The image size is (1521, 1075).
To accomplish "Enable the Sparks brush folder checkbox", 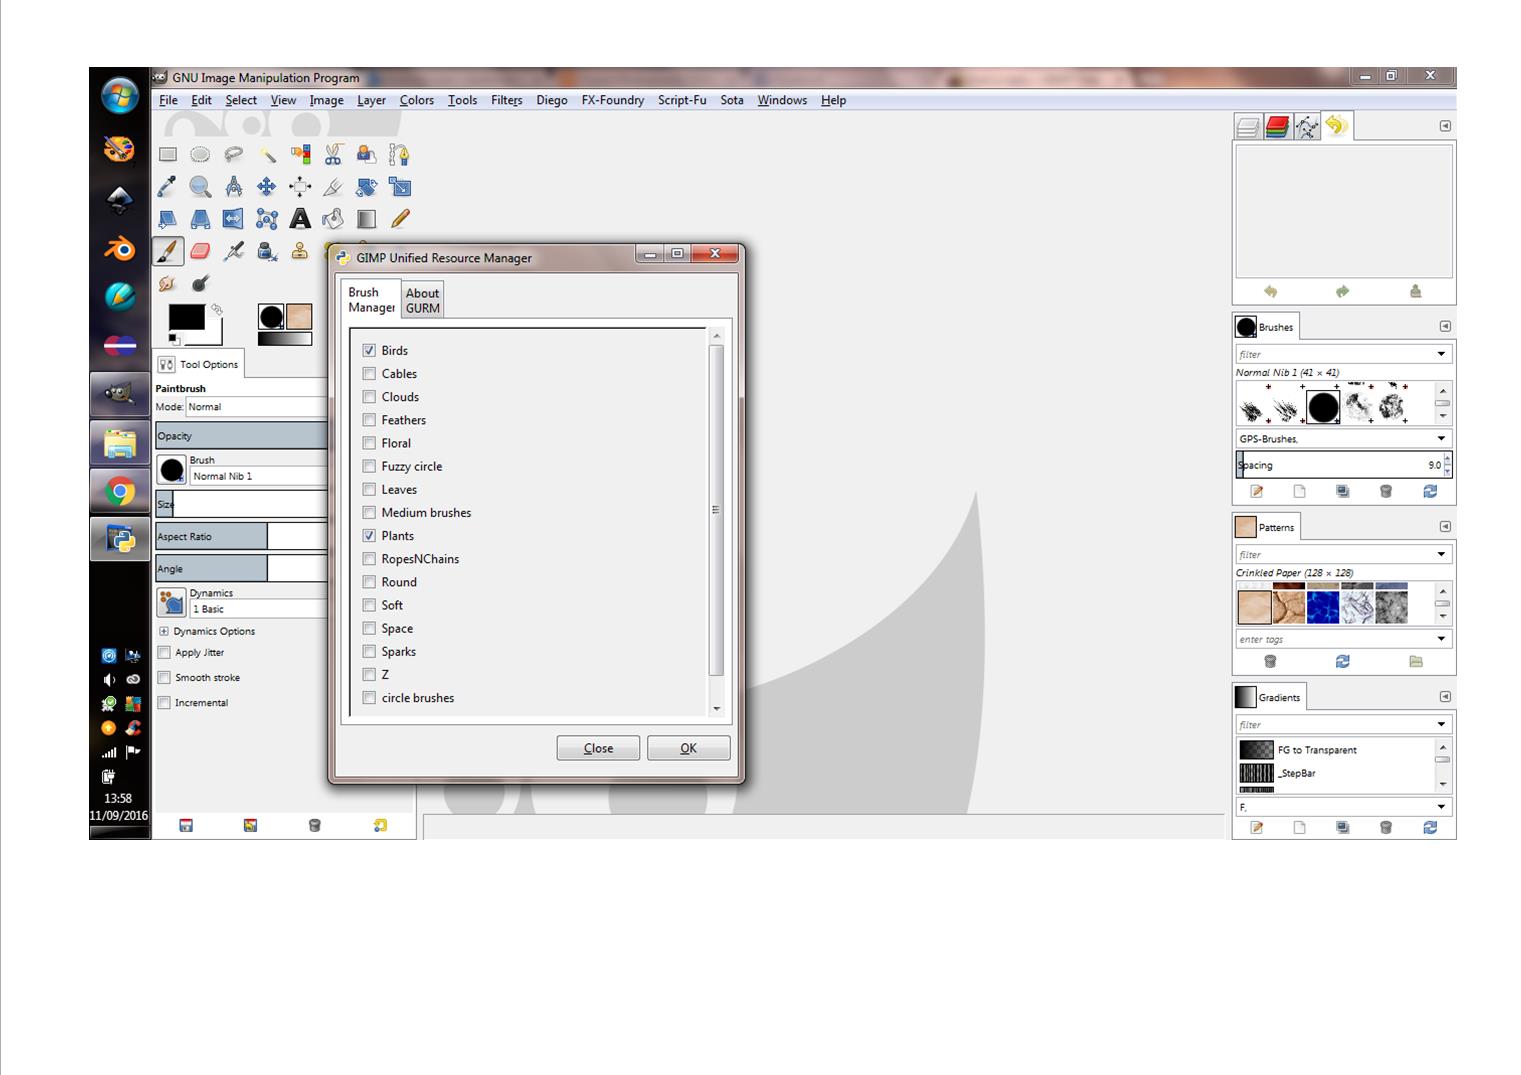I will click(x=369, y=652).
